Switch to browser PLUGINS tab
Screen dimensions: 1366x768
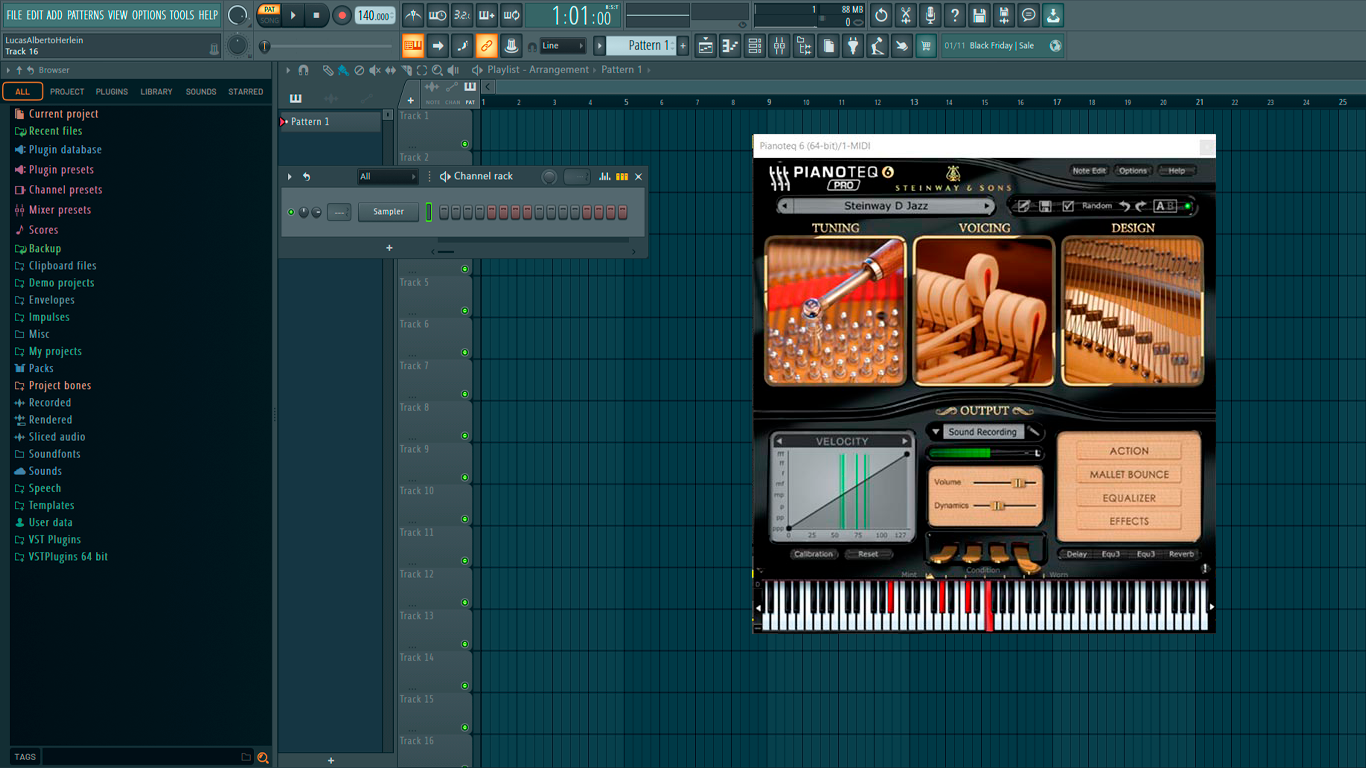[111, 91]
